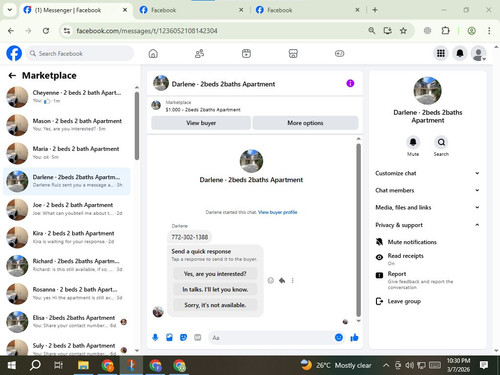
Task: Open the Friends icon in top navigation
Action: click(199, 54)
